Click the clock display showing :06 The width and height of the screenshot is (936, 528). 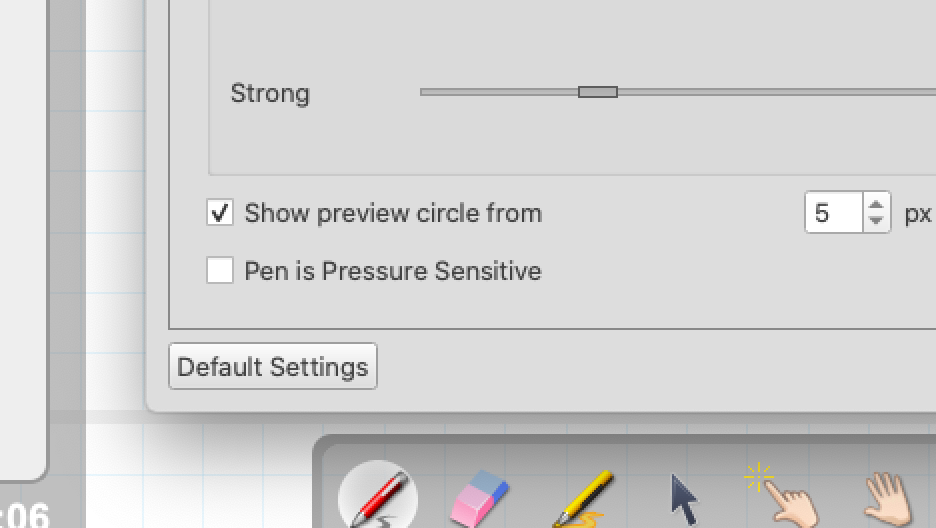click(24, 515)
